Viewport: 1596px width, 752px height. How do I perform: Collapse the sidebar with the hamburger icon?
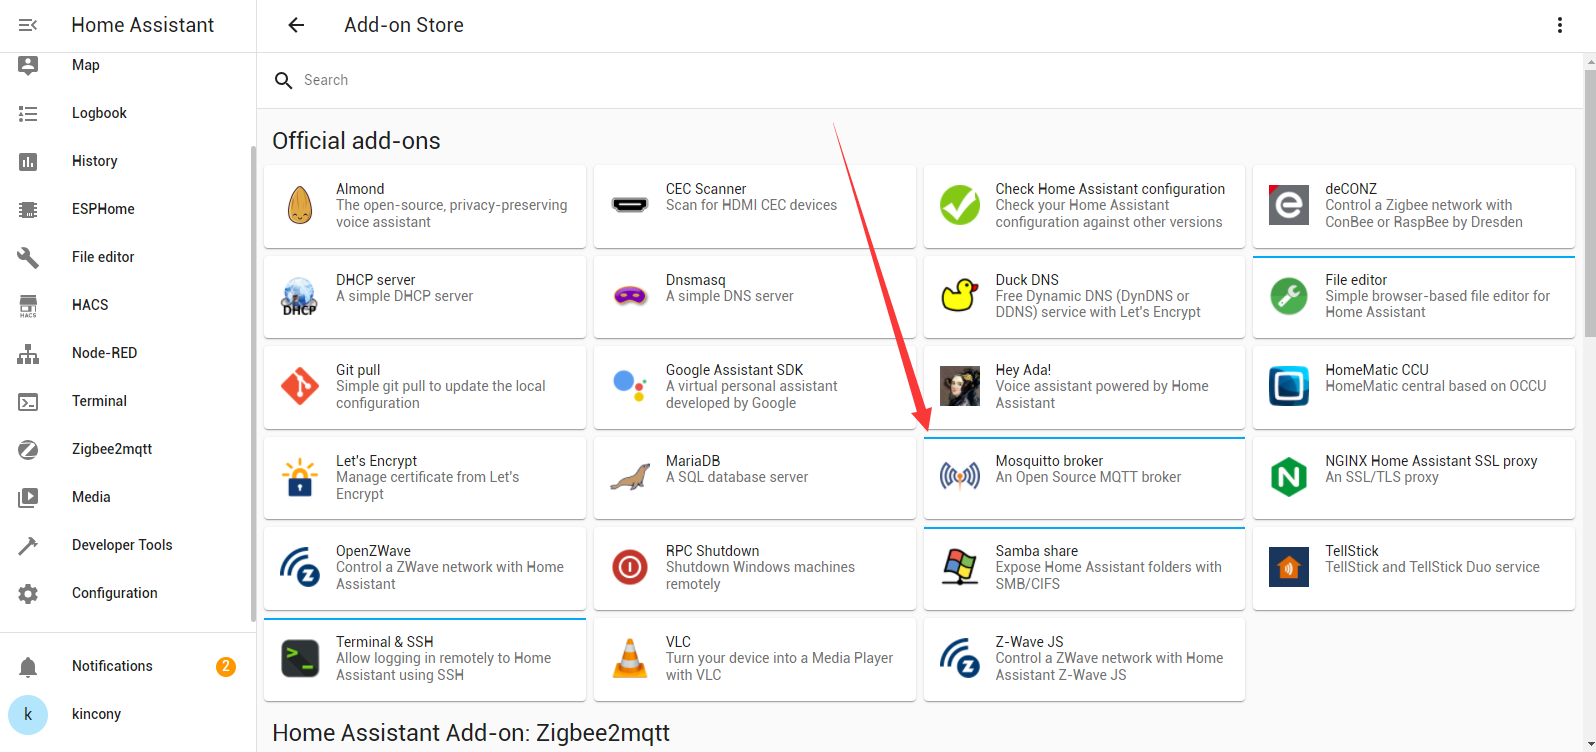pyautogui.click(x=28, y=25)
